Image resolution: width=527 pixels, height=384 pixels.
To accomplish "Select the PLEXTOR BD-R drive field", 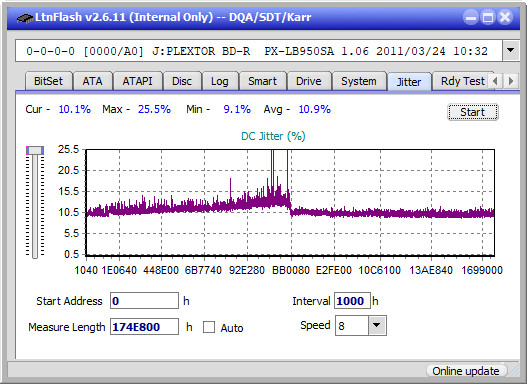I will [x=259, y=51].
